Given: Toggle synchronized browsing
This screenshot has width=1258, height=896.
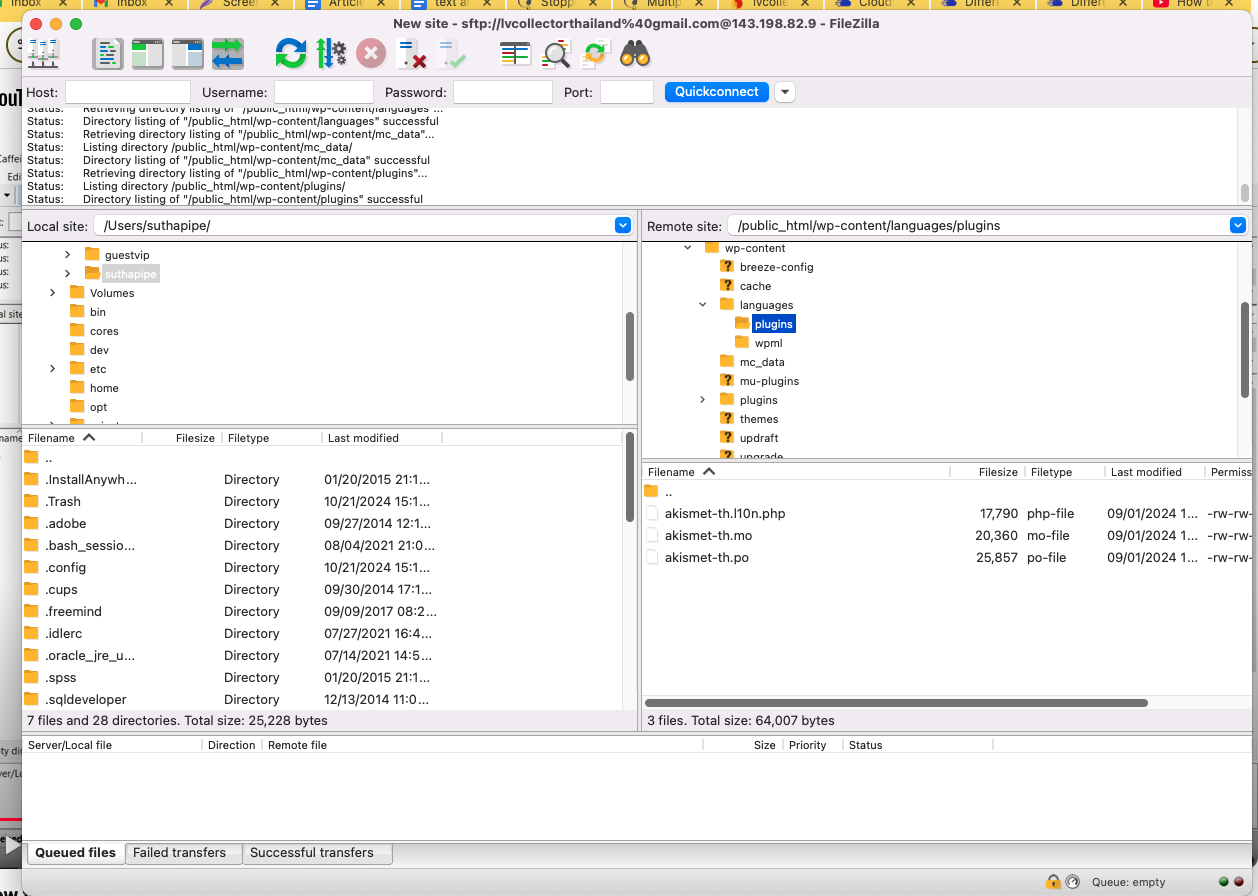Looking at the screenshot, I should tap(595, 53).
